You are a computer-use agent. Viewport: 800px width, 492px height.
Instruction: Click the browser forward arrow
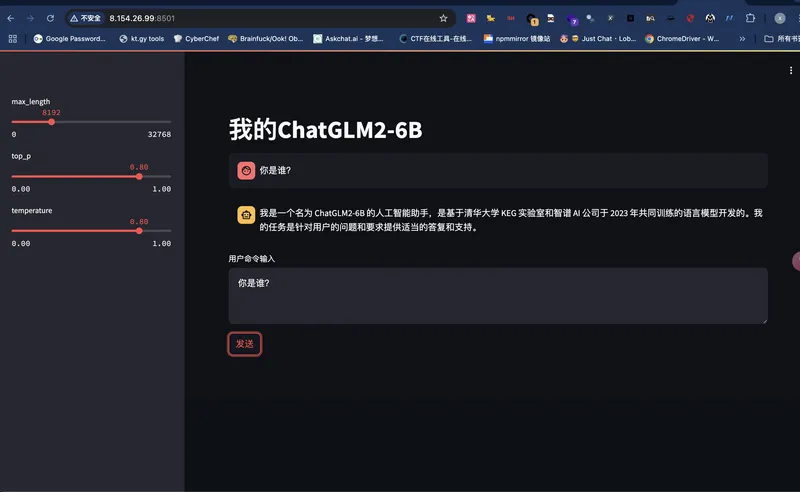30,18
